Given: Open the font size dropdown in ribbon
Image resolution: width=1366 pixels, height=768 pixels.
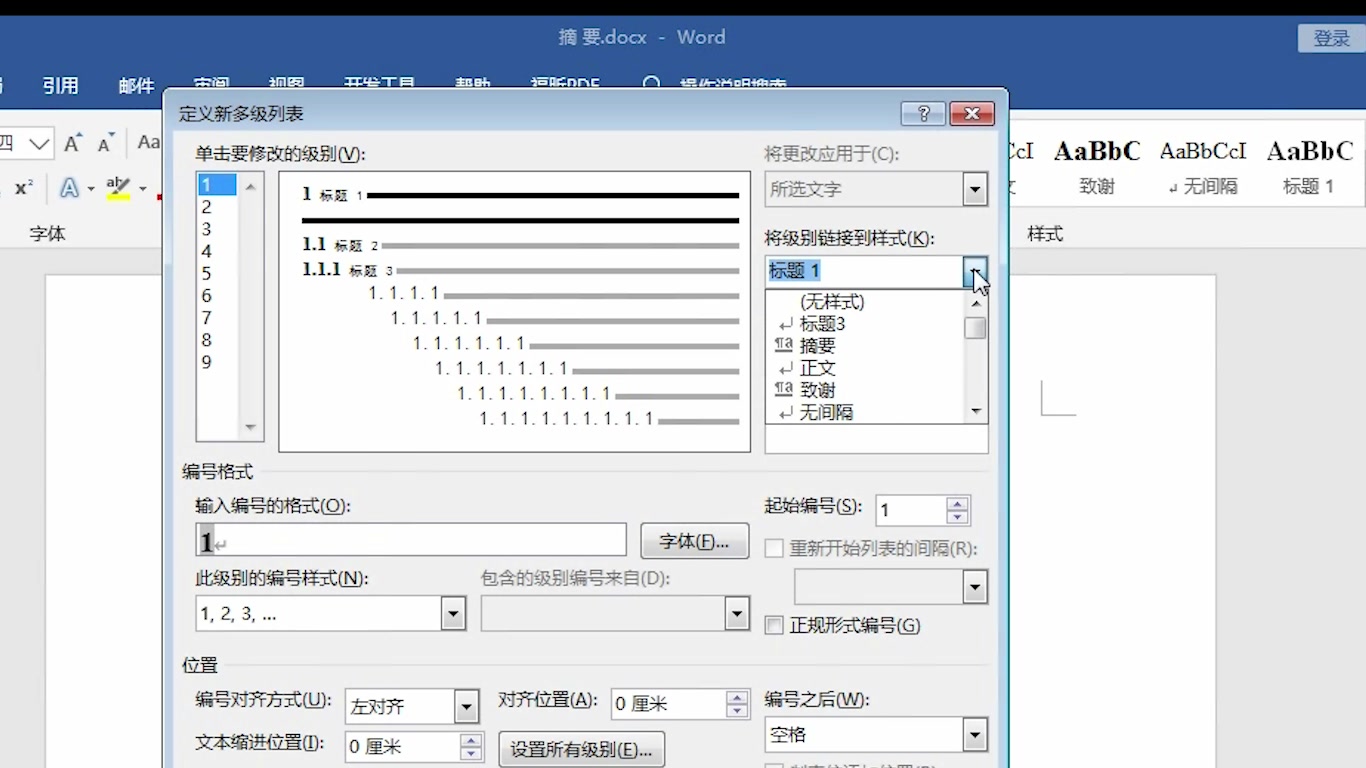Looking at the screenshot, I should (x=39, y=144).
